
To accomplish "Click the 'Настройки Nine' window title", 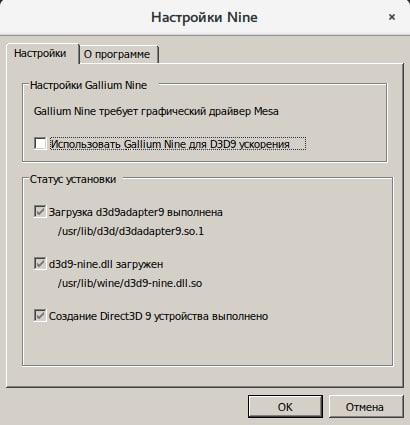I will pyautogui.click(x=204, y=17).
